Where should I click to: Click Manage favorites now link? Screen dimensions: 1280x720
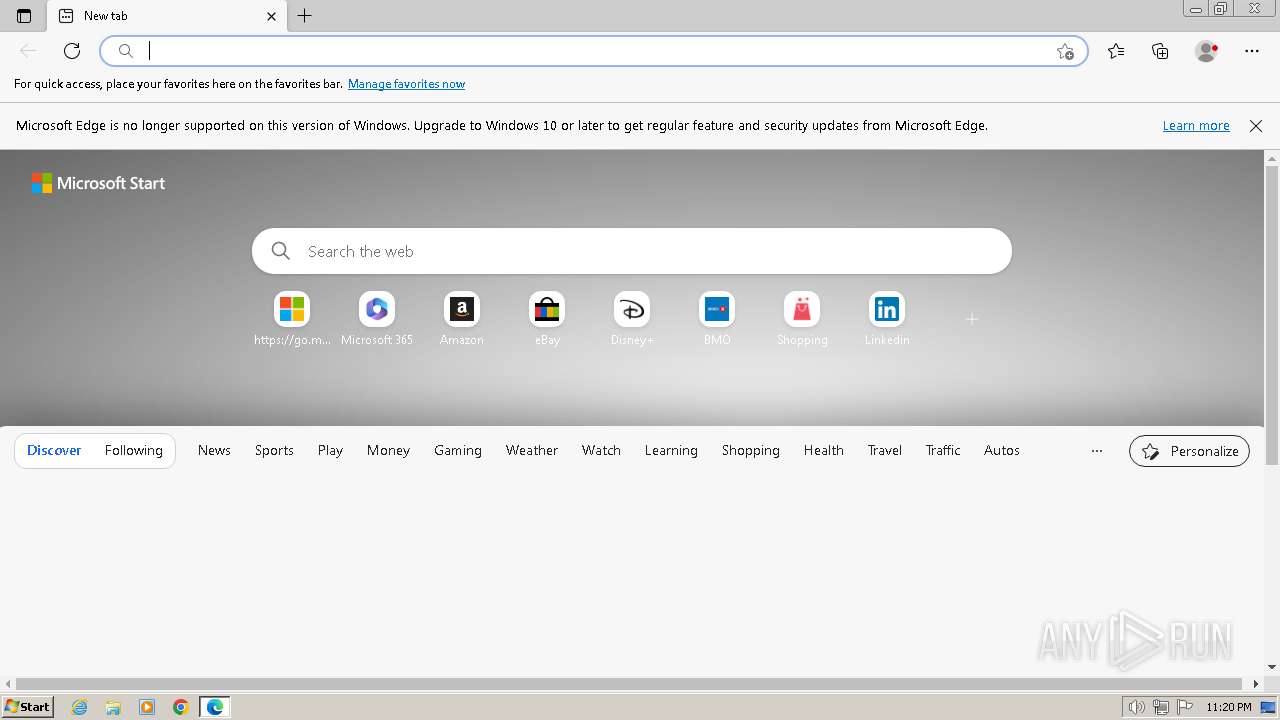tap(406, 84)
